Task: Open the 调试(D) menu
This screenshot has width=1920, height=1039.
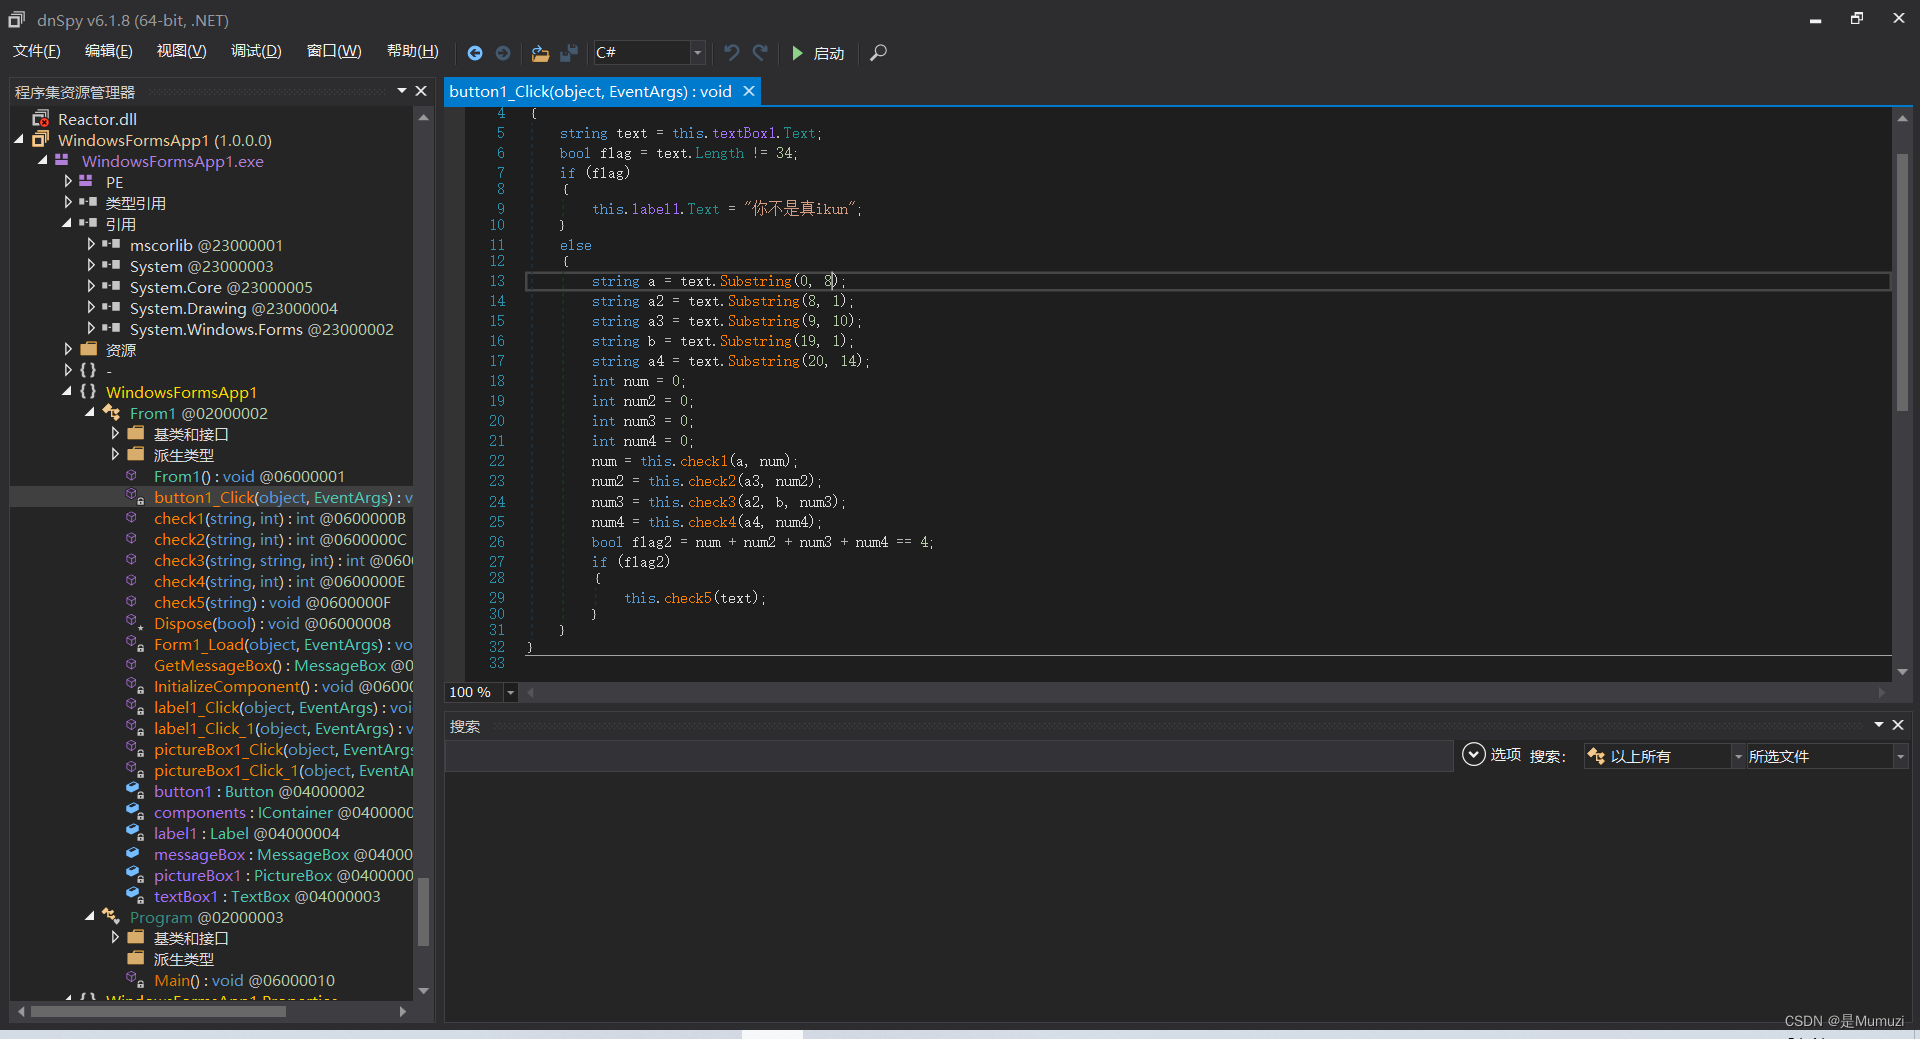Action: click(x=256, y=51)
